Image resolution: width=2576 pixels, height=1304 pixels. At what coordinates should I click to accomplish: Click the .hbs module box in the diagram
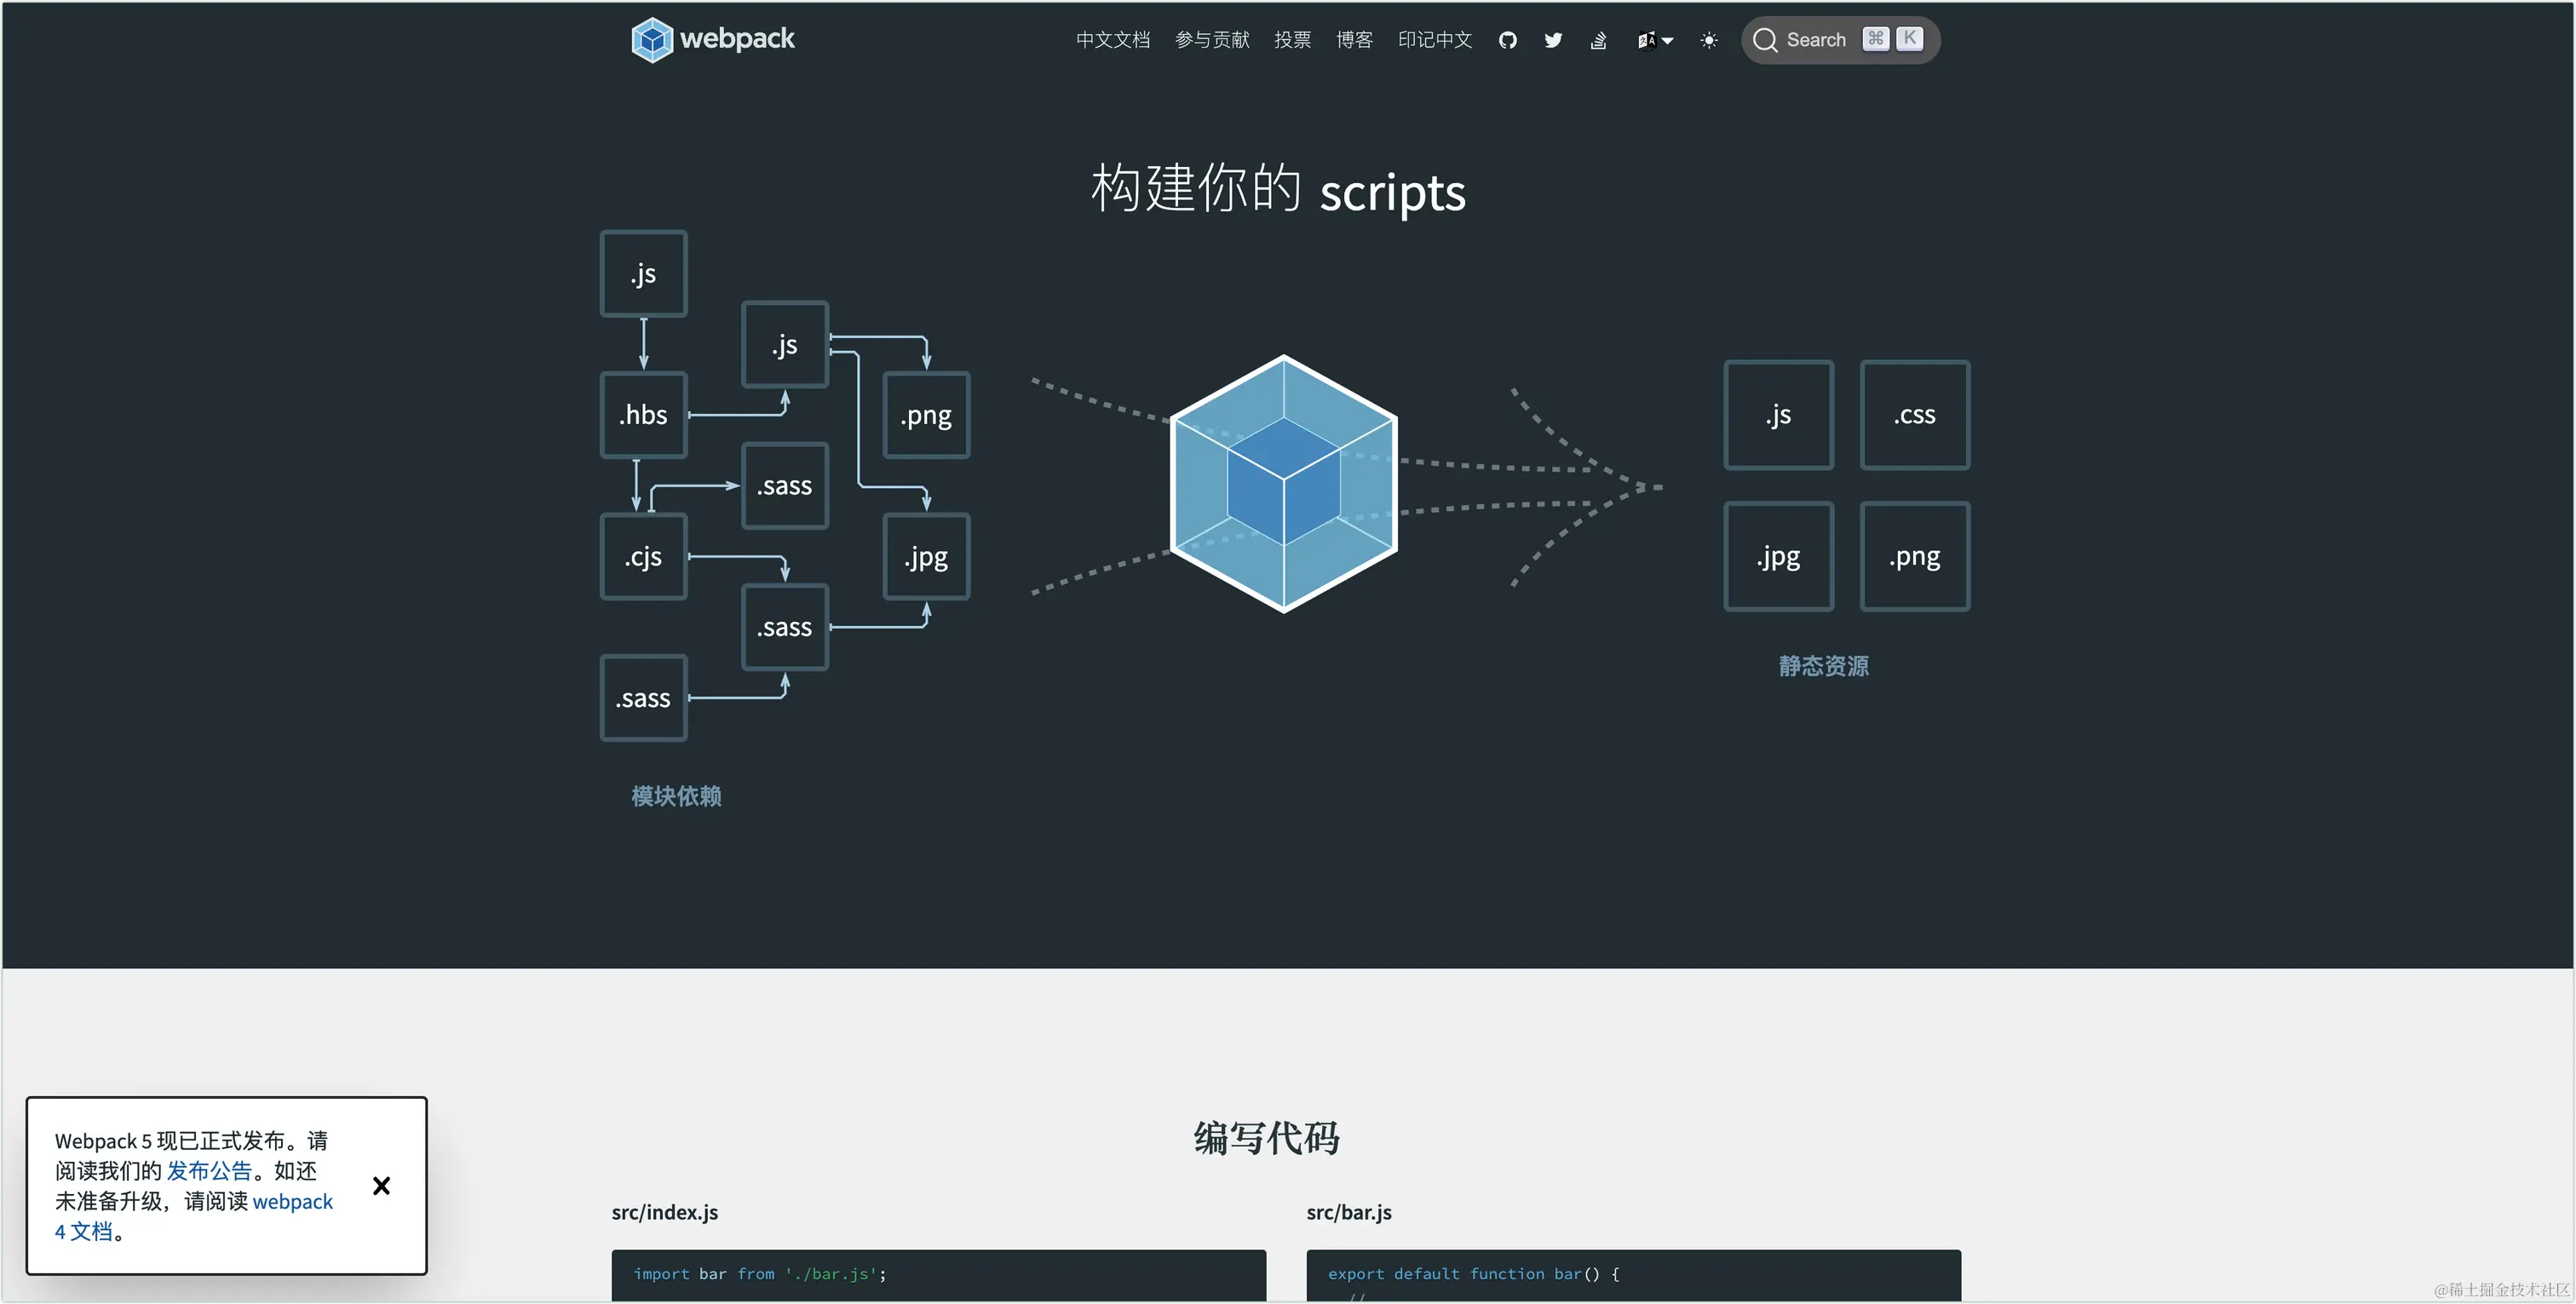[x=643, y=415]
